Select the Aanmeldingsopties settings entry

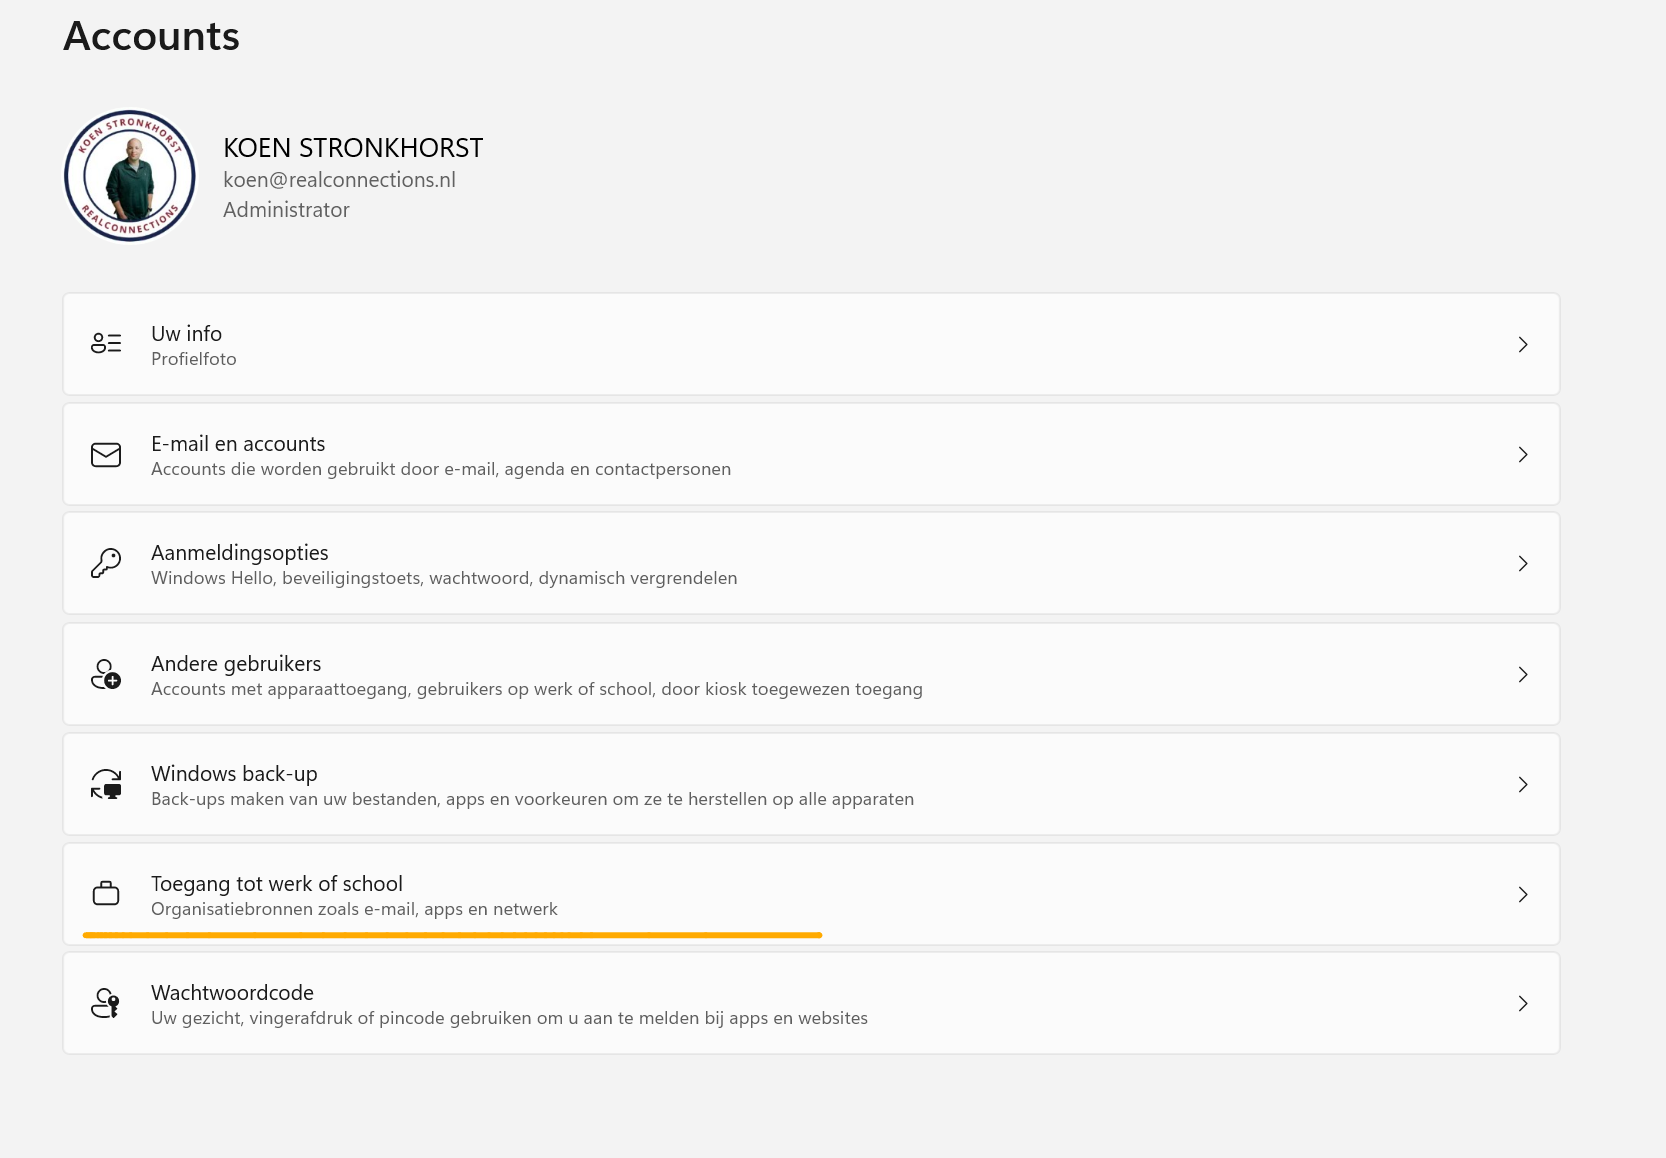(811, 563)
